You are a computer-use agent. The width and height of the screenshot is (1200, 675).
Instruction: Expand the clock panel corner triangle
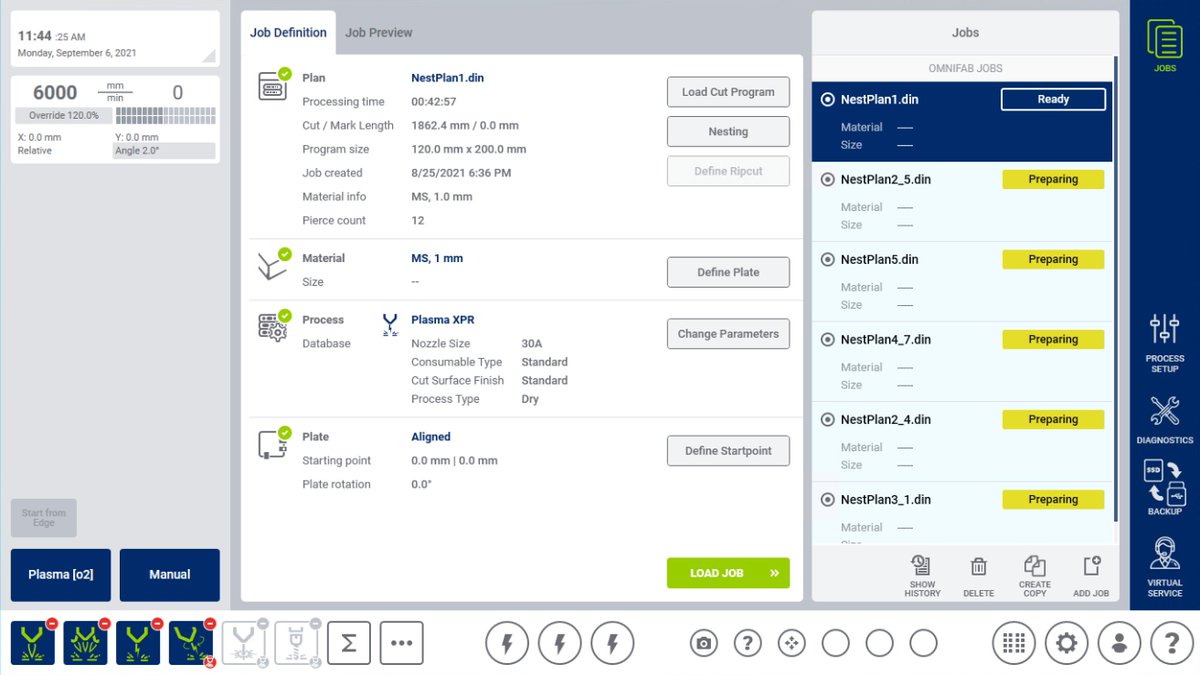pos(209,56)
